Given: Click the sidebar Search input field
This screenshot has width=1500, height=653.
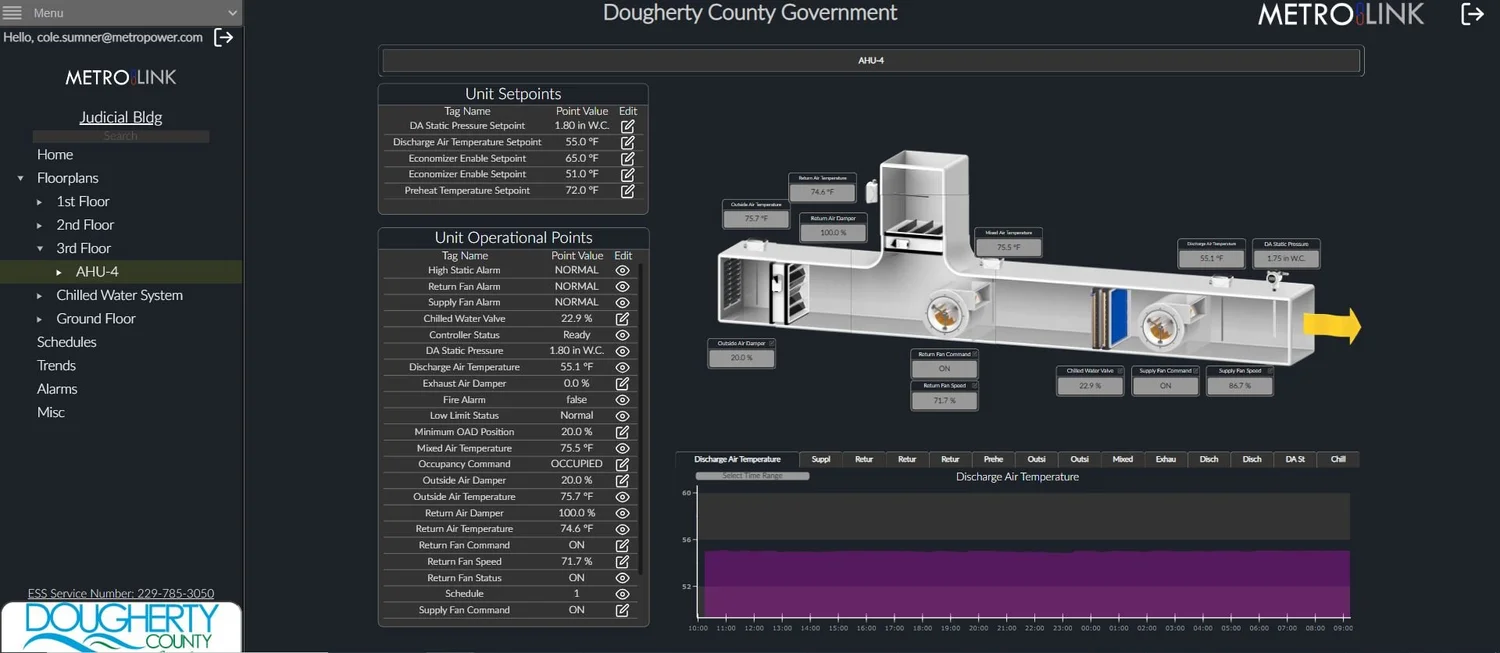Looking at the screenshot, I should (120, 136).
